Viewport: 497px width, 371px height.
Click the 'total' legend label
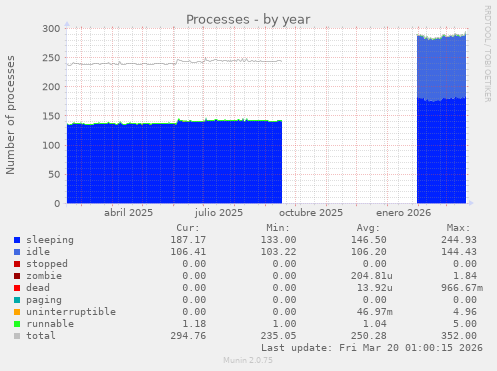[x=41, y=336]
